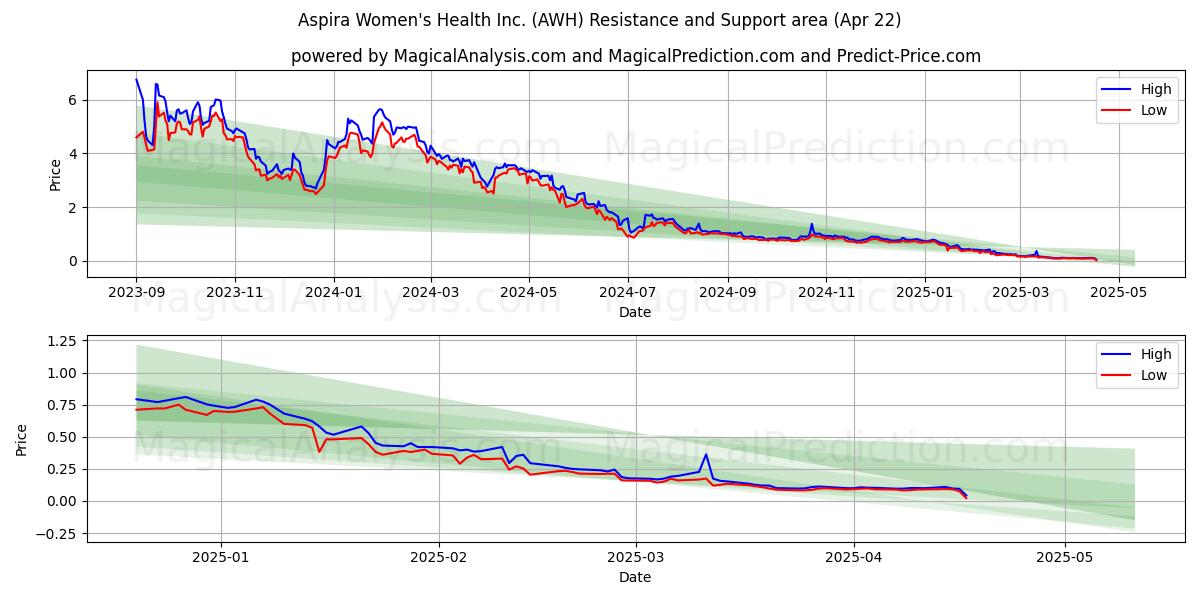Click the 'powered by MagicalAnalysis.com' subtitle

(x=636, y=56)
